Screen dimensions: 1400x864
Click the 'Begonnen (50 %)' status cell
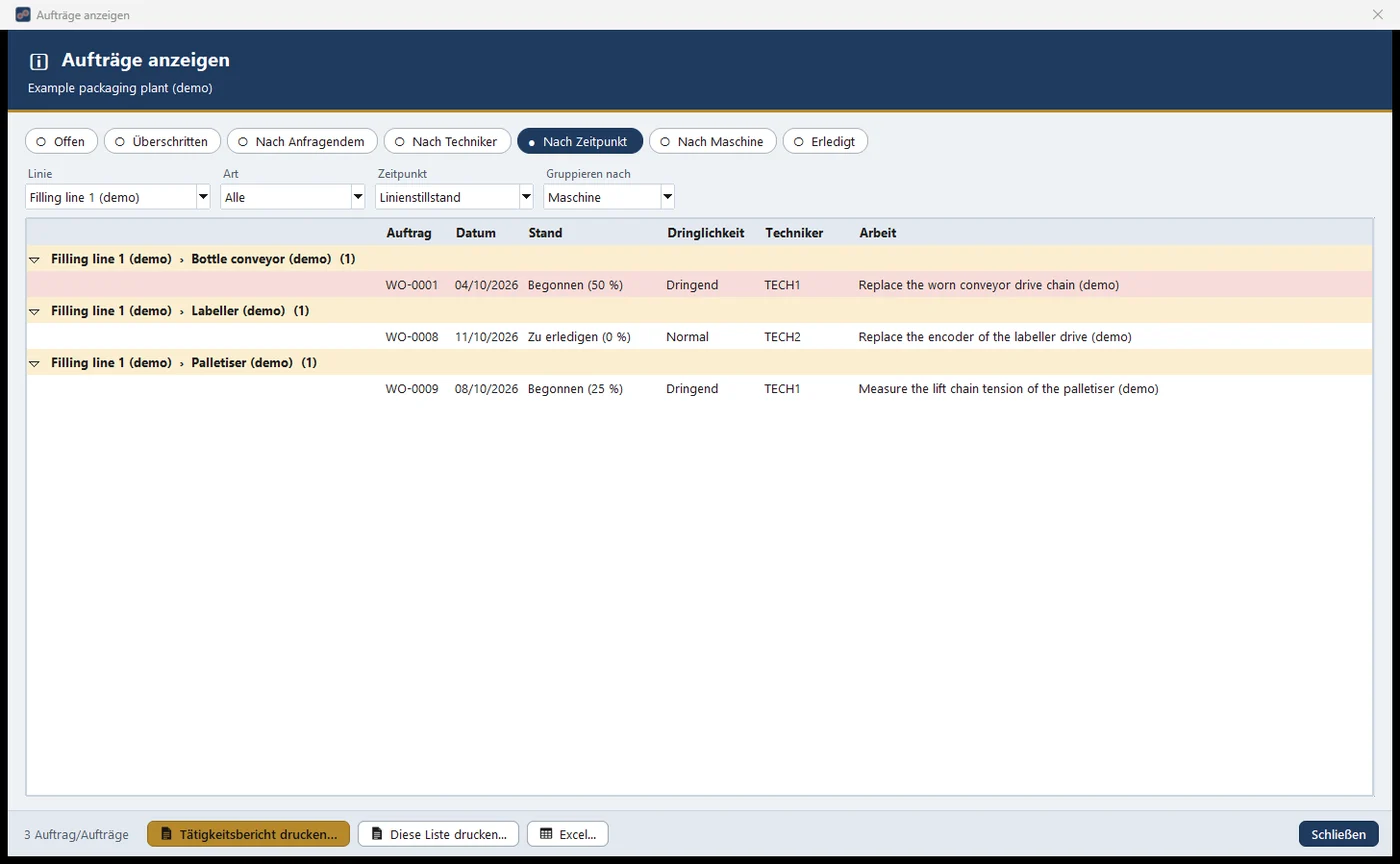coord(575,285)
